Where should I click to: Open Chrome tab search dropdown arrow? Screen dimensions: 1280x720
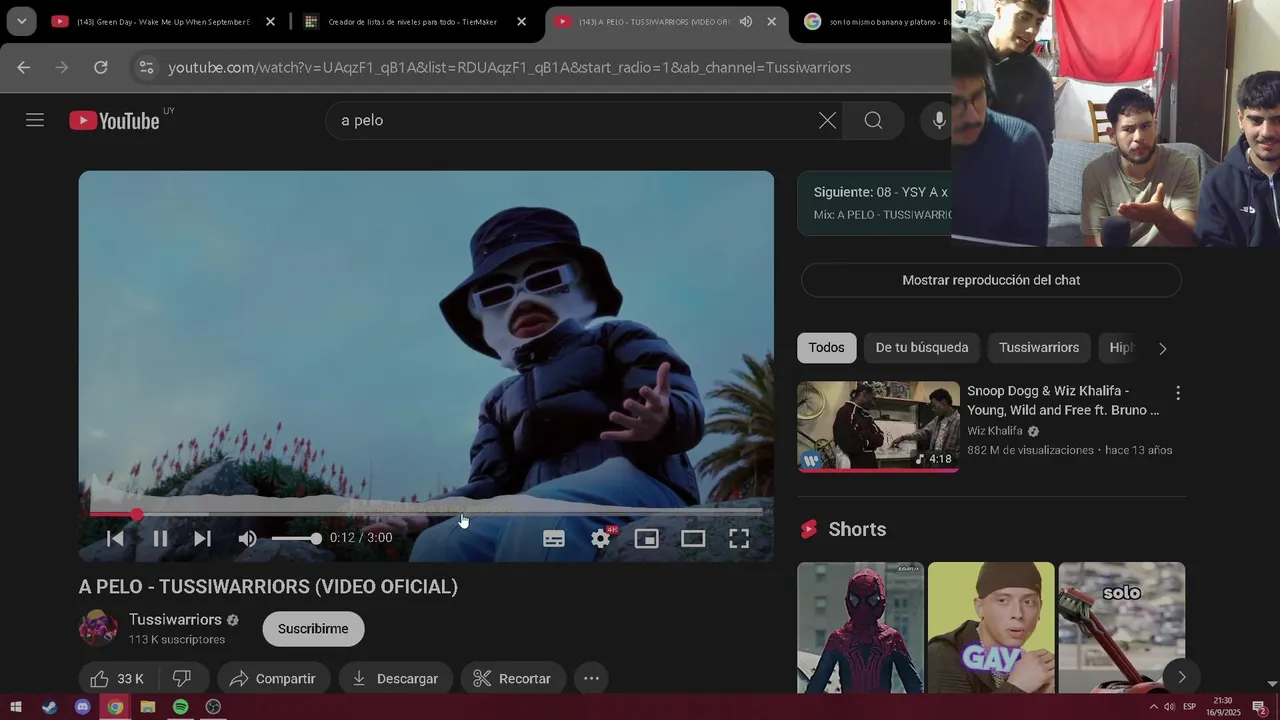pyautogui.click(x=21, y=21)
